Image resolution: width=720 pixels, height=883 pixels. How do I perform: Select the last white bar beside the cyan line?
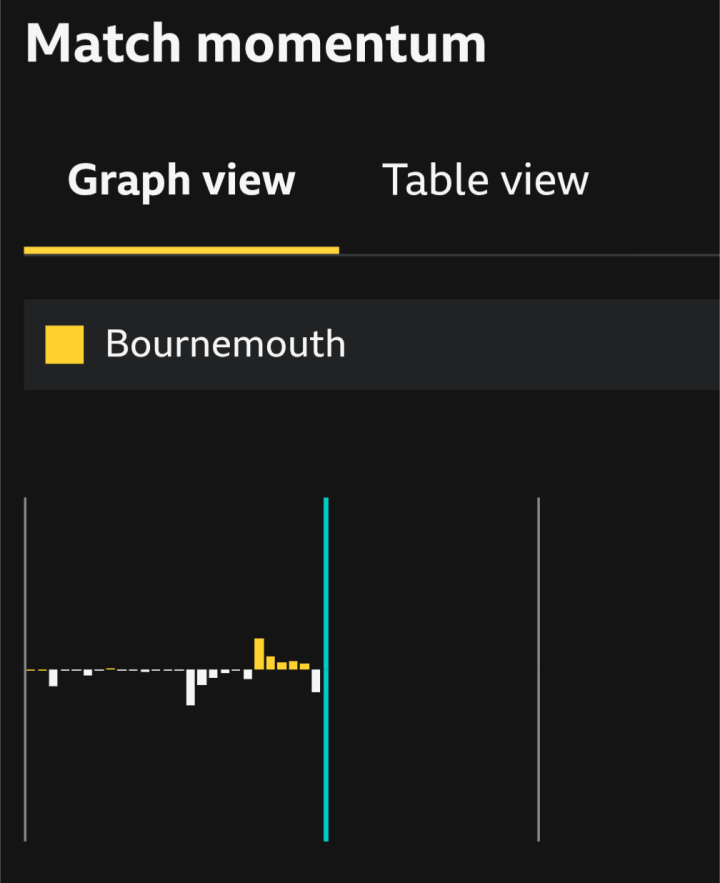(316, 681)
